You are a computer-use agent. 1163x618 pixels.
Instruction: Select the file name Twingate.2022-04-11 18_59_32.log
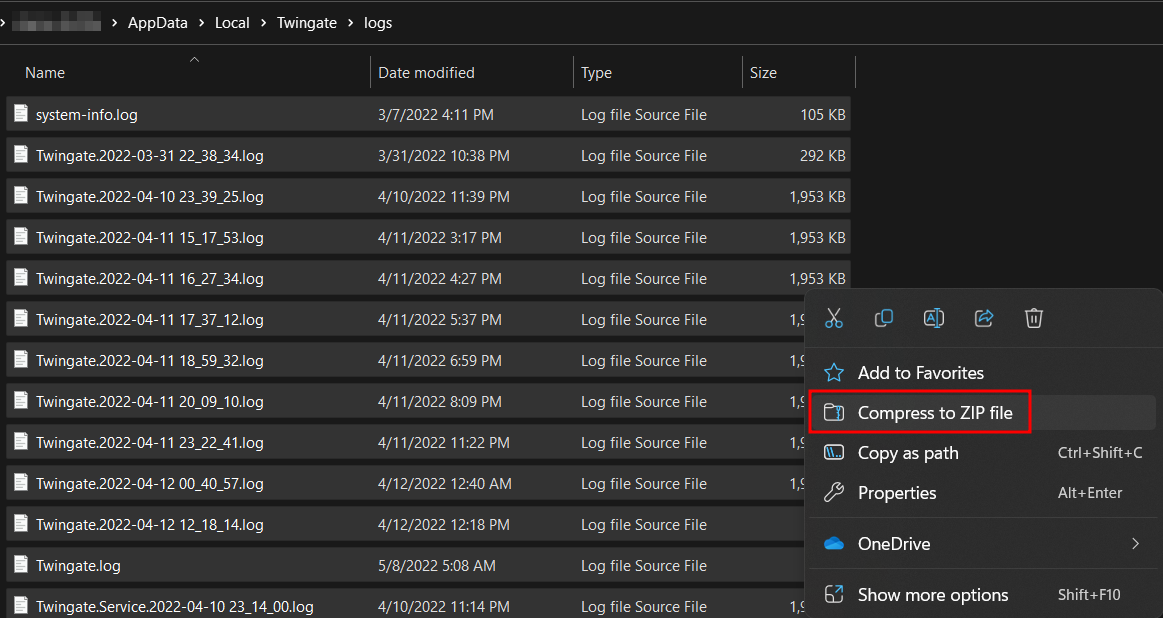pos(150,361)
